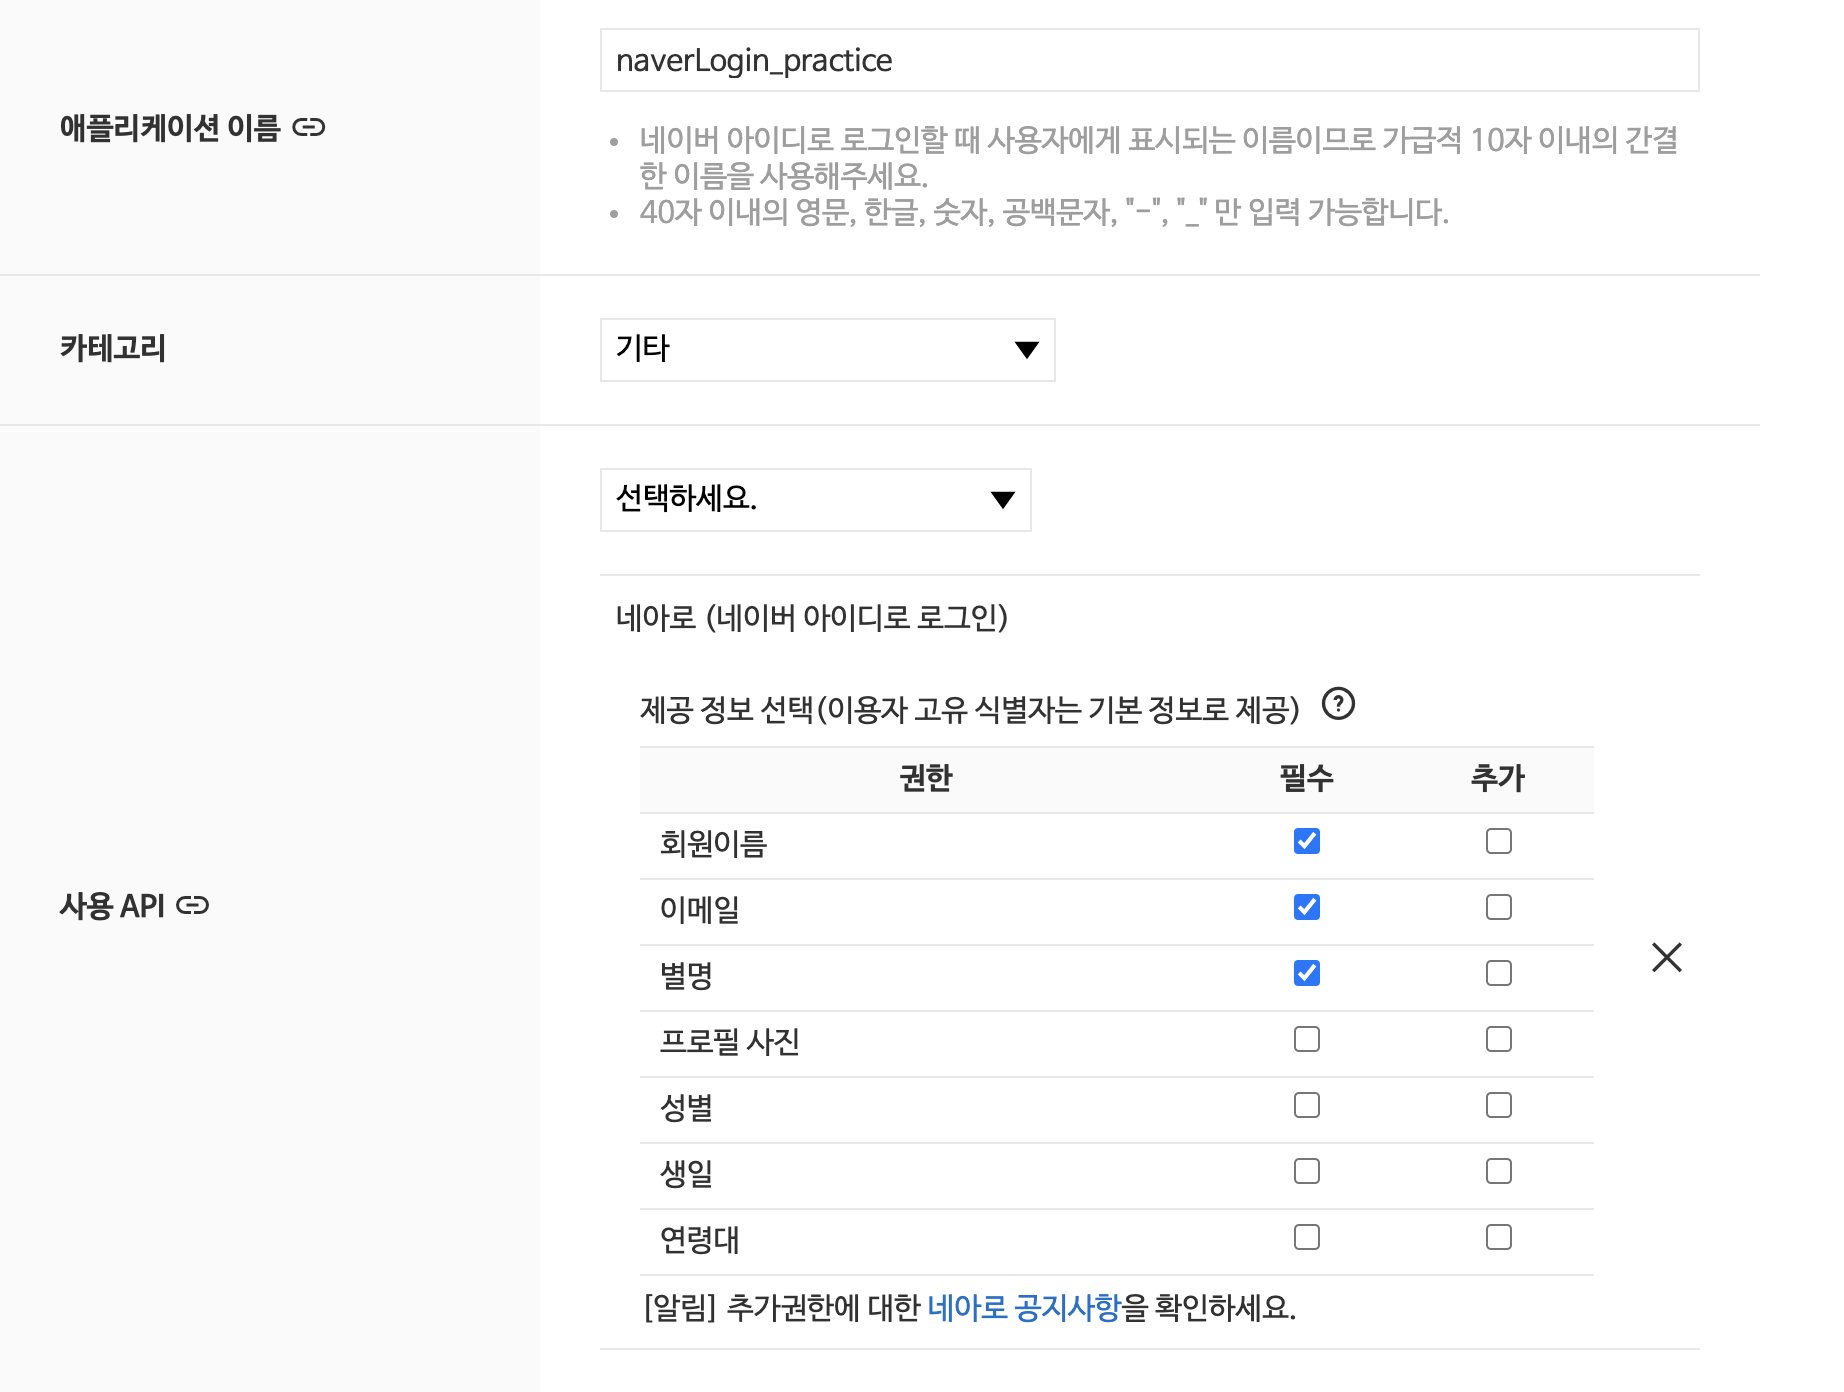Click the application name input field
Image resolution: width=1844 pixels, height=1392 pixels.
[1149, 61]
